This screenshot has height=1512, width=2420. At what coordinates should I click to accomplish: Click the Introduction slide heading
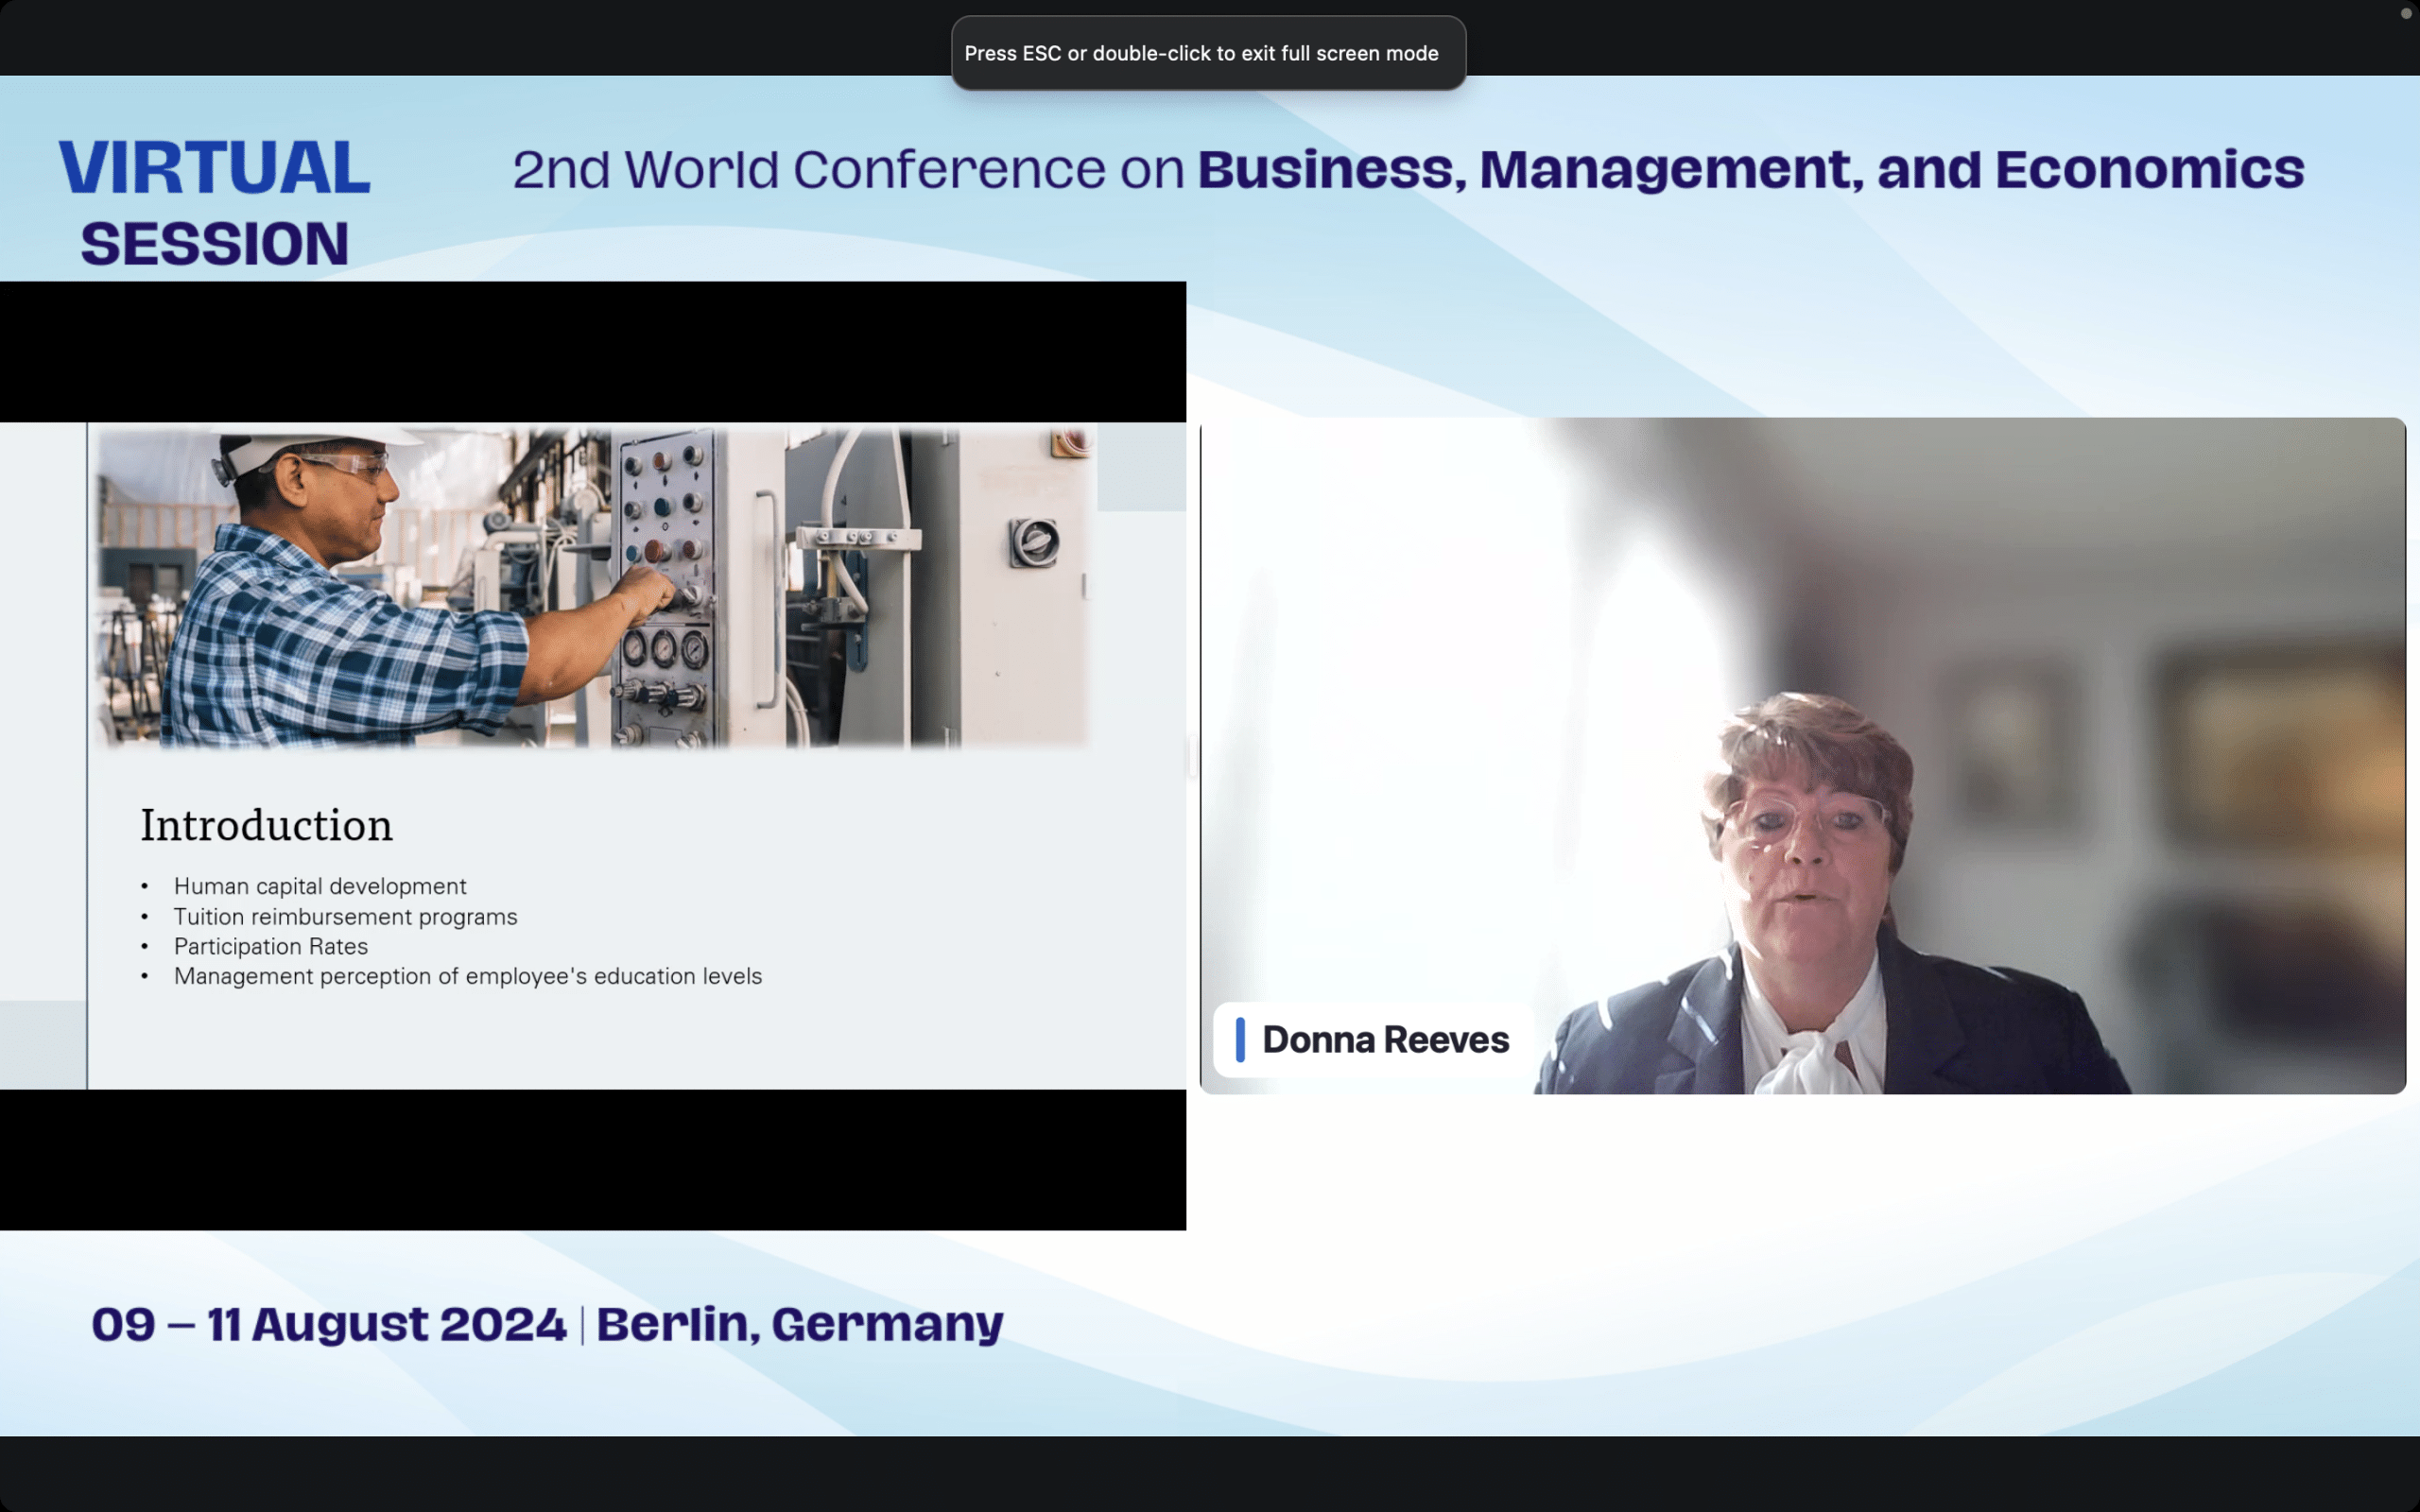[x=266, y=826]
